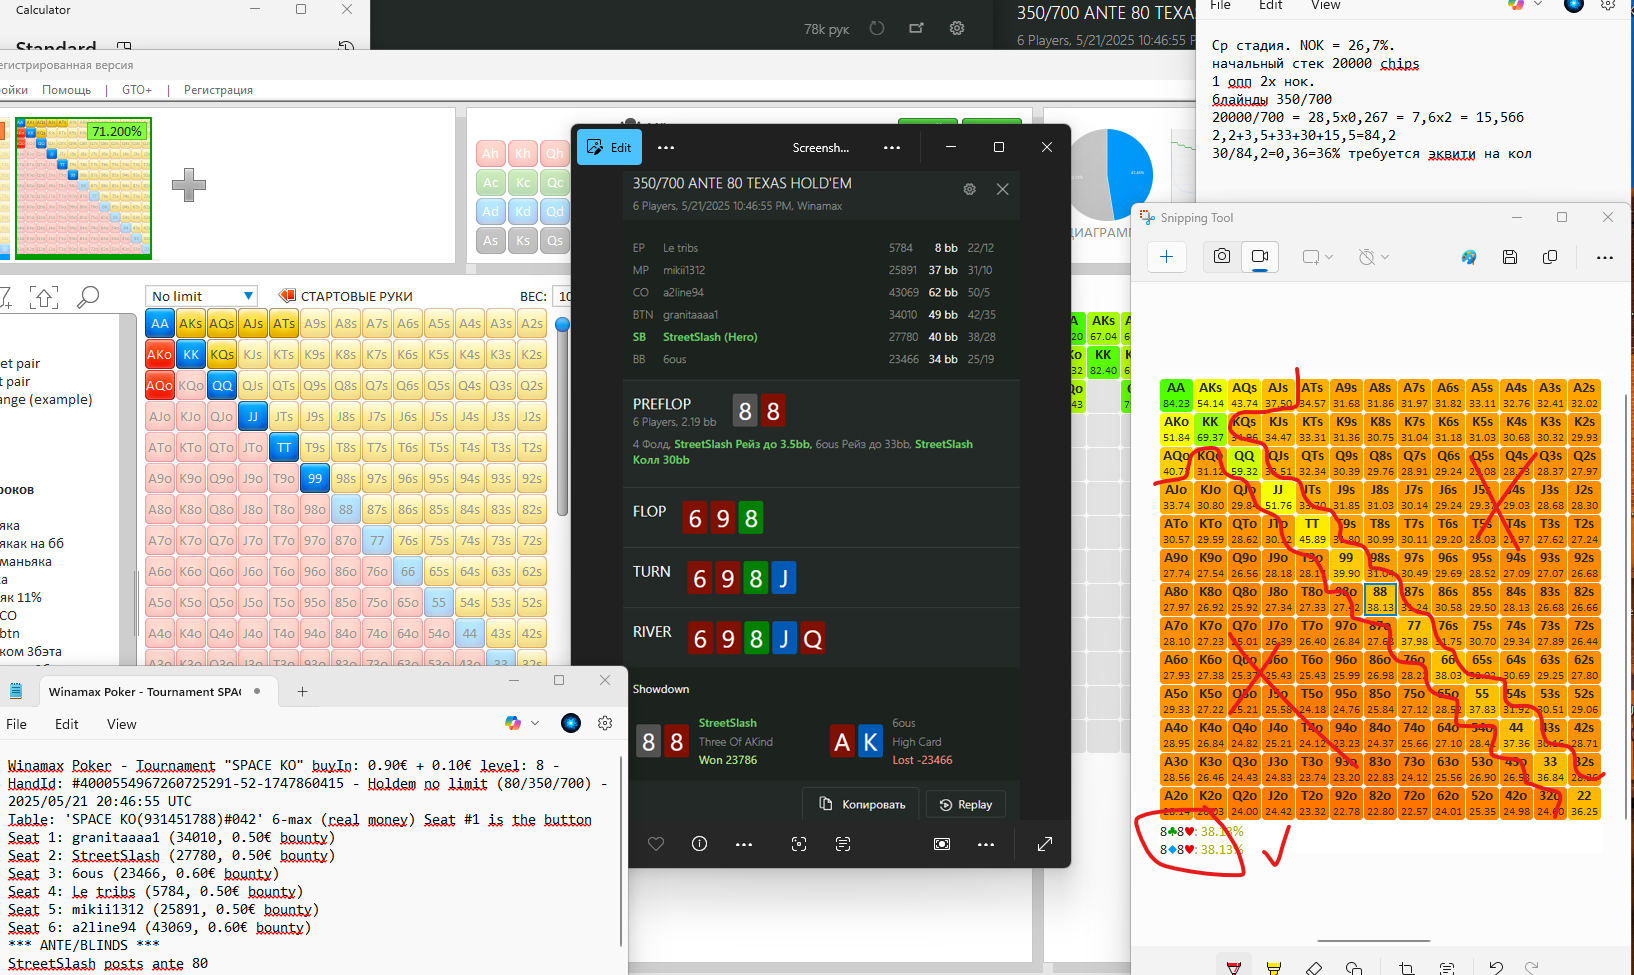The width and height of the screenshot is (1634, 975).
Task: Click the СТАРТОВЫЕ РУКИ label
Action: 357,296
